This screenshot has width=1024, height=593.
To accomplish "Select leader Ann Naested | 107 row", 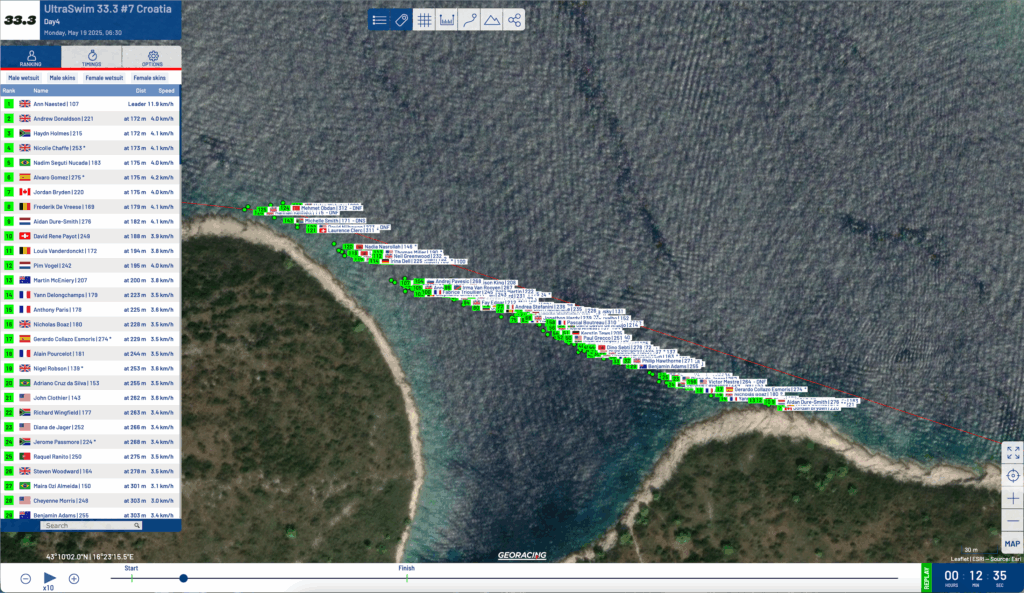I will (x=91, y=104).
